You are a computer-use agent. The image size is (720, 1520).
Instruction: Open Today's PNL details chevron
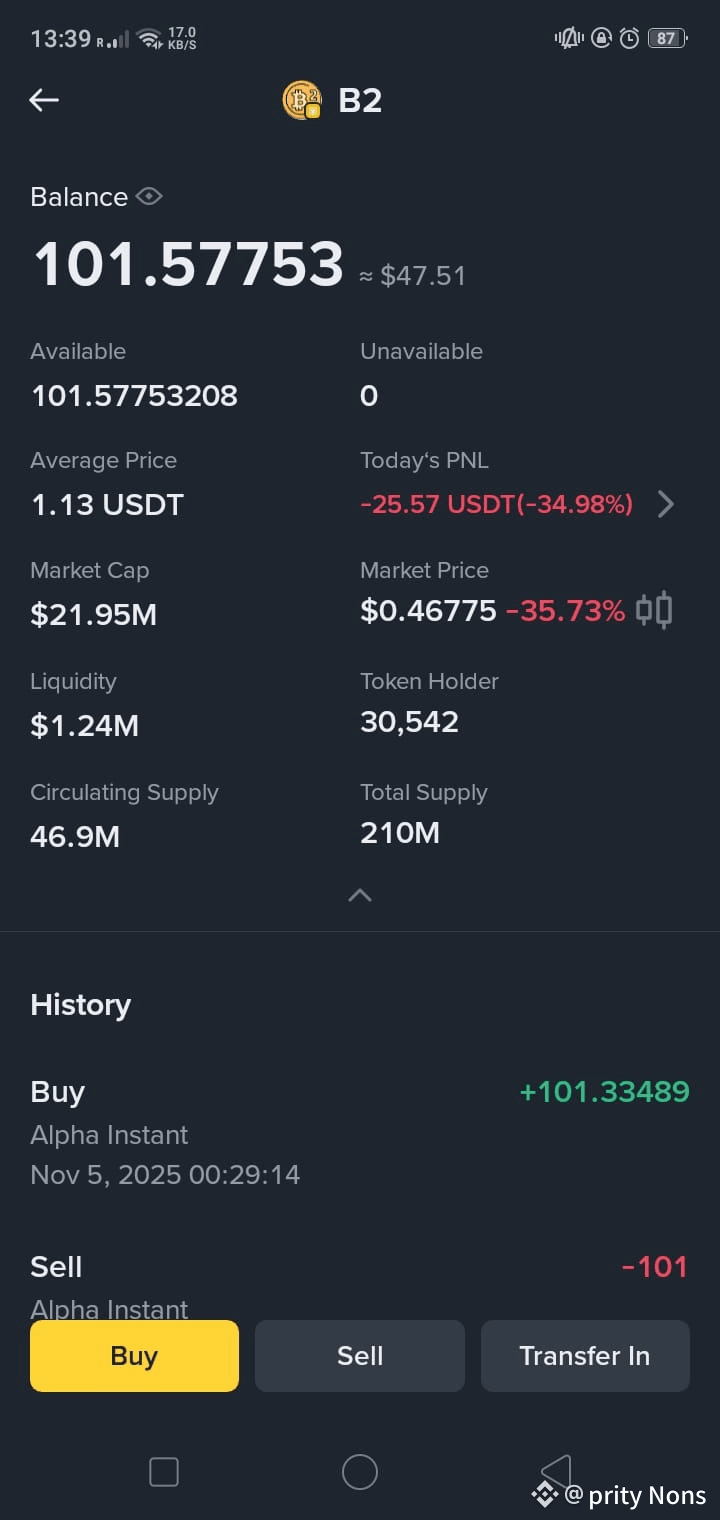[x=666, y=504]
